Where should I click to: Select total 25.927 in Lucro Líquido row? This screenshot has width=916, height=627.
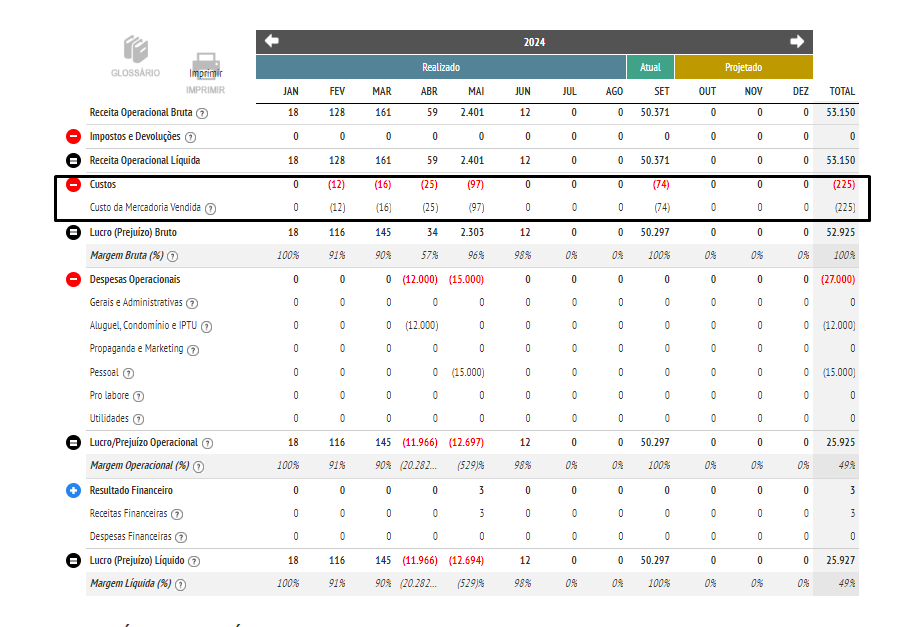[x=841, y=560]
